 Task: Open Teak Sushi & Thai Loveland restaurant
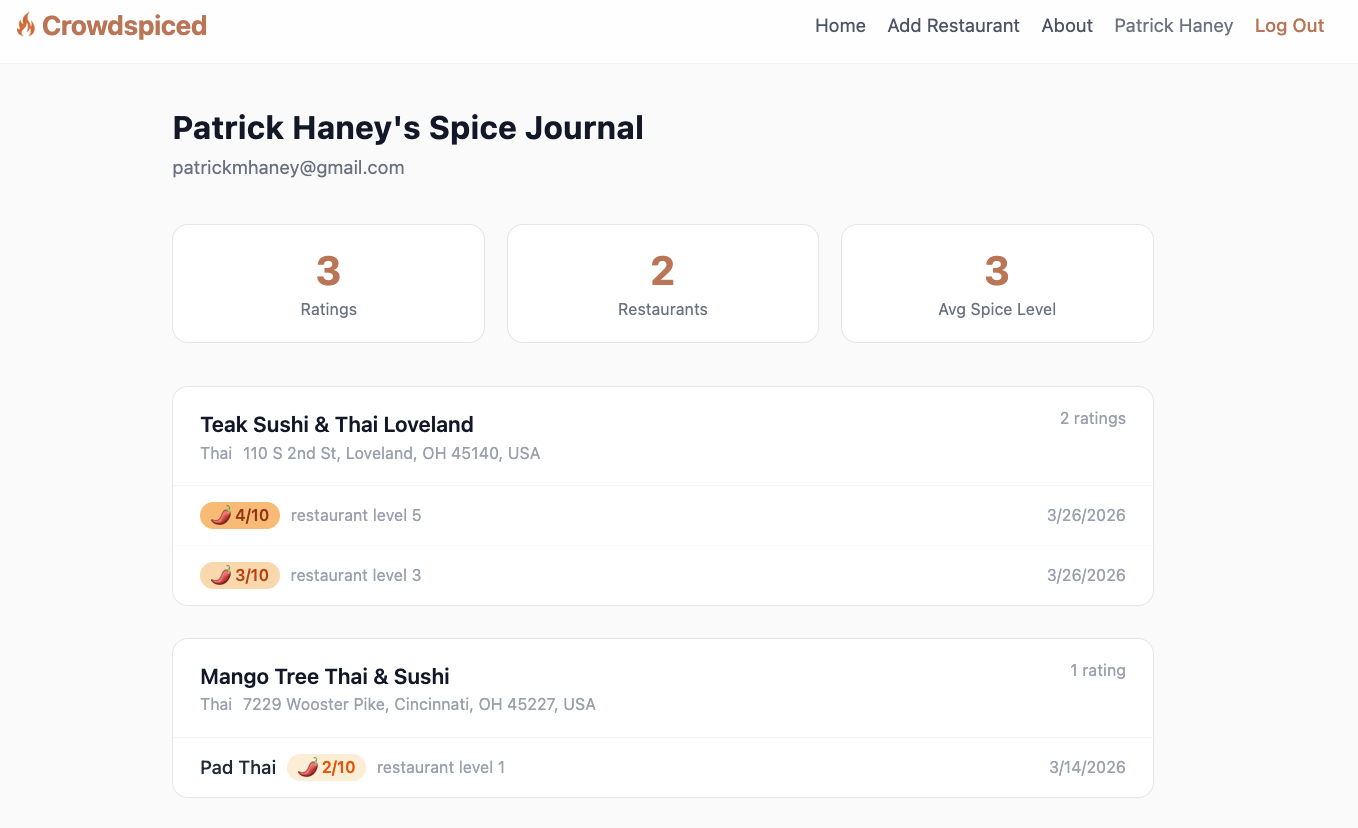[x=337, y=424]
